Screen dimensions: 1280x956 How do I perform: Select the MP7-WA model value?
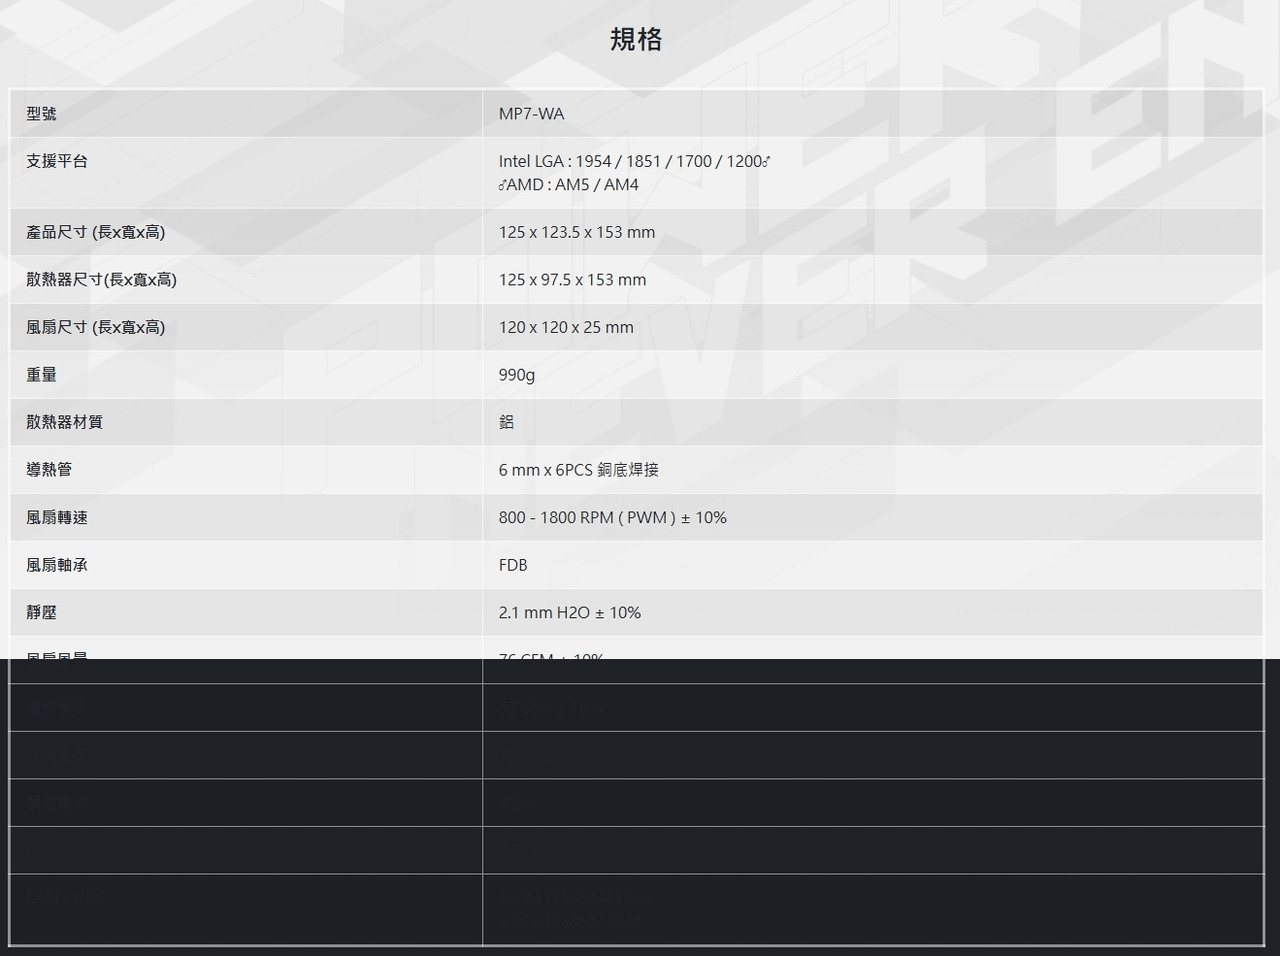531,114
